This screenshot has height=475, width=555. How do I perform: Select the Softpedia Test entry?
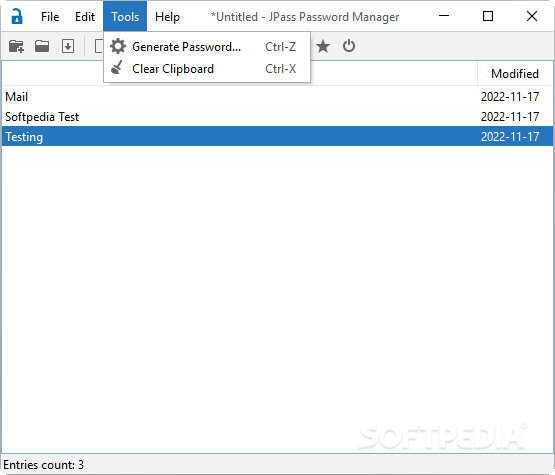(278, 117)
